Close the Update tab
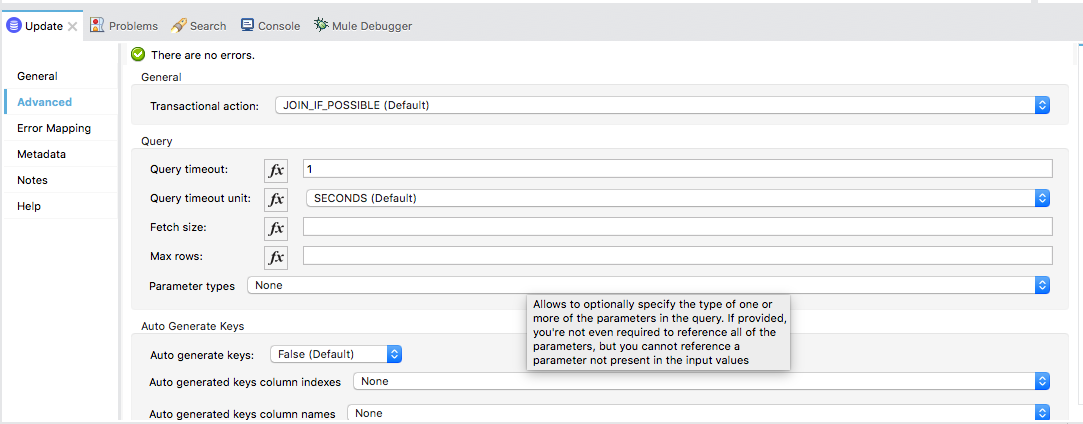The image size is (1083, 424). (73, 26)
